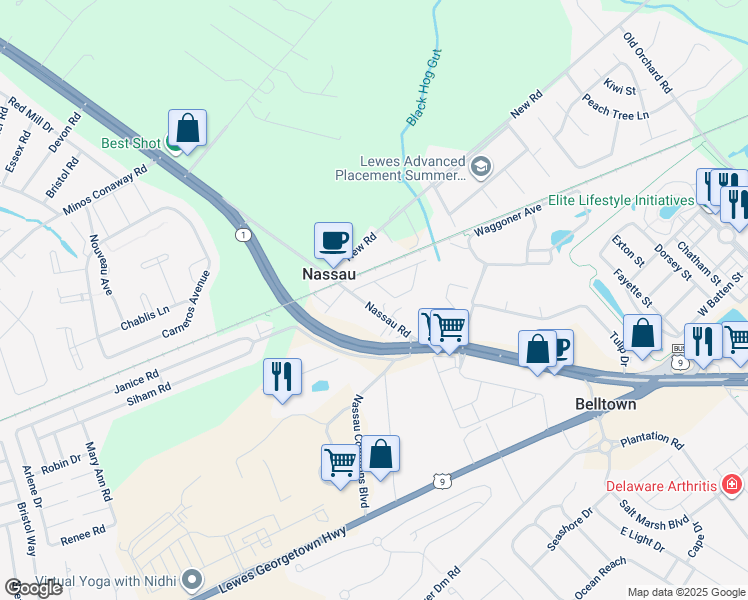This screenshot has width=748, height=600.
Task: Select the Belltown place label
Action: pyautogui.click(x=605, y=404)
